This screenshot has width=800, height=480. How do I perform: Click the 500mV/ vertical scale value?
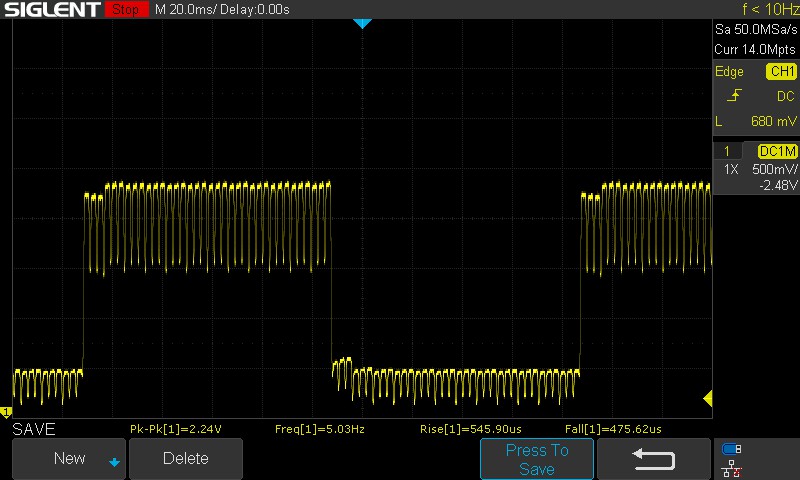pyautogui.click(x=774, y=169)
